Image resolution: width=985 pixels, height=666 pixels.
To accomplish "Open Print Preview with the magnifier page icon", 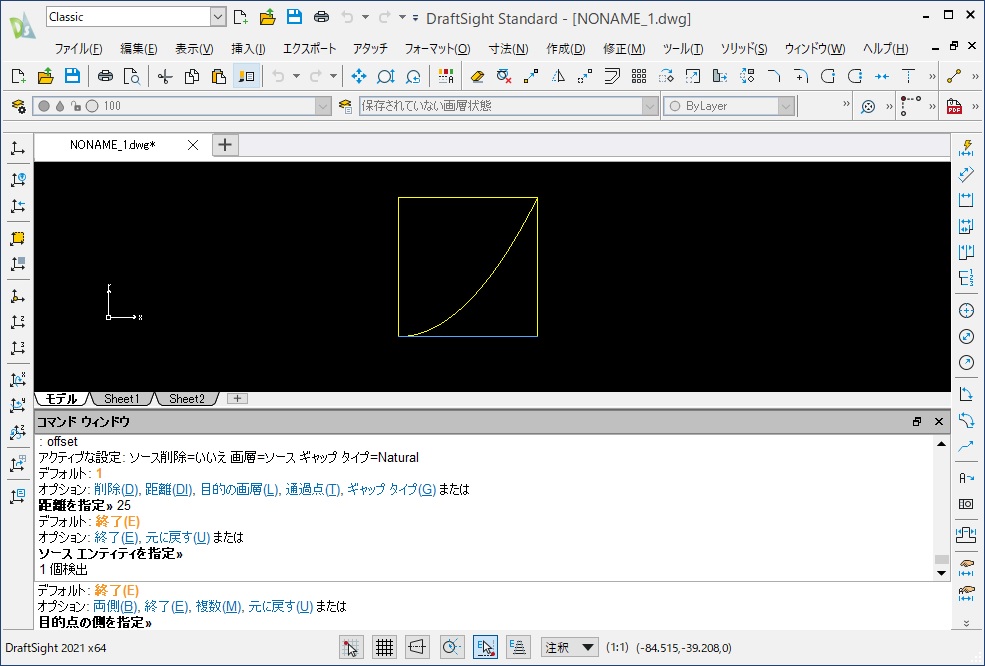I will [x=132, y=77].
